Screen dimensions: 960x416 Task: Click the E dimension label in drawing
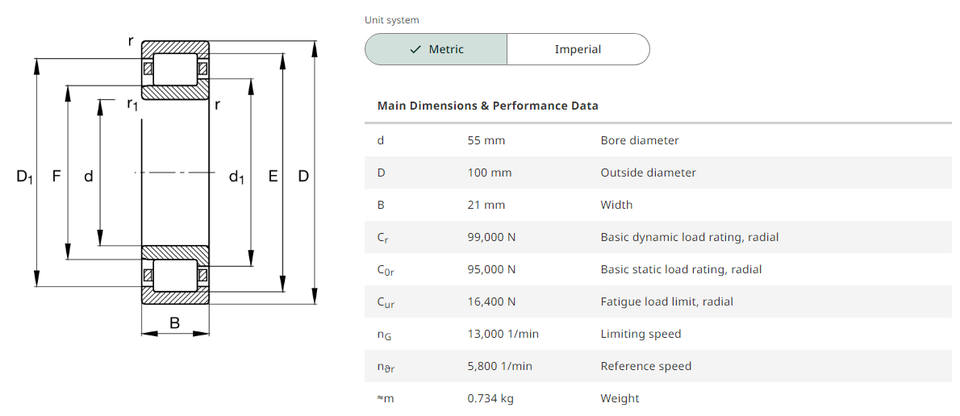(x=273, y=177)
